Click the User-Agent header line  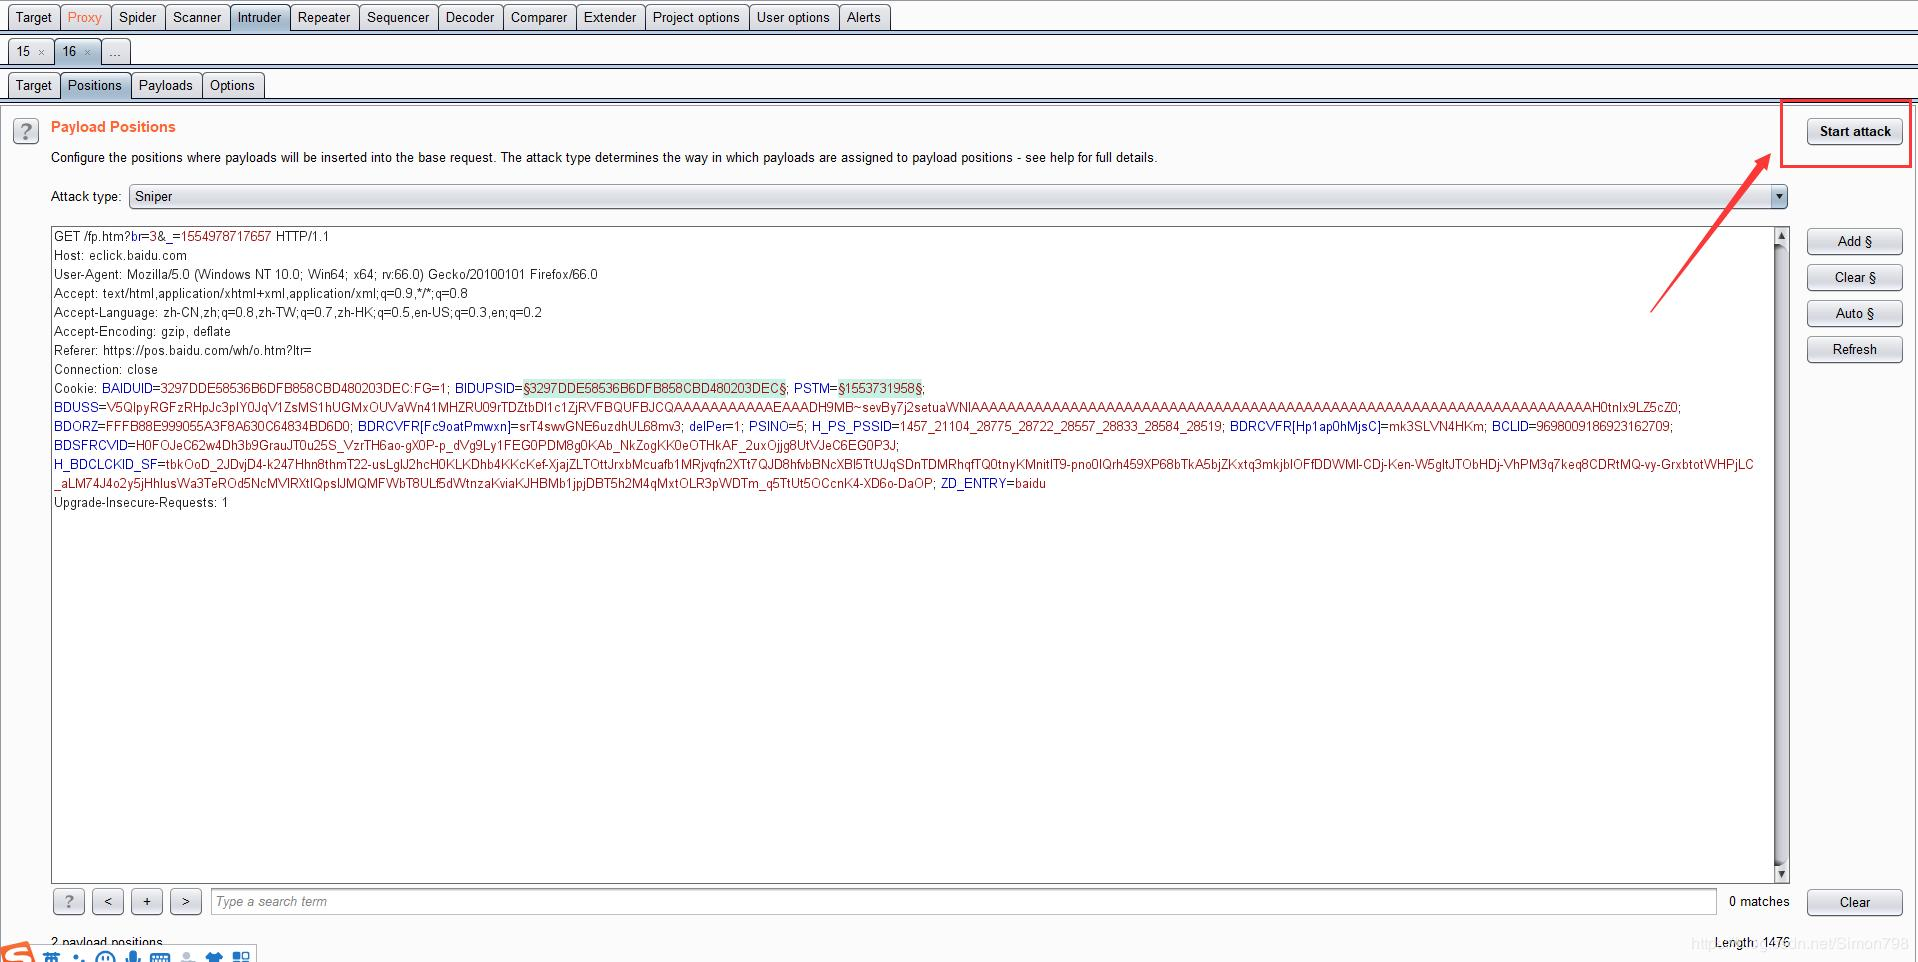pyautogui.click(x=326, y=274)
